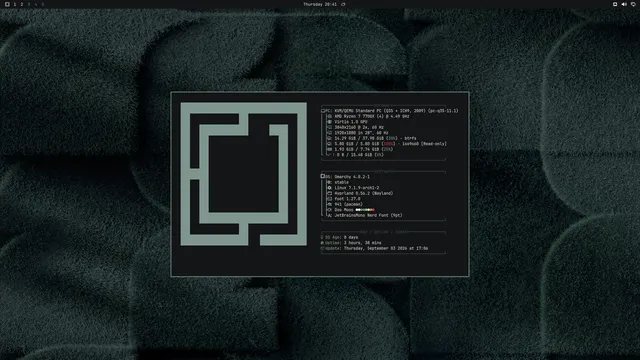Click the 1920x1080 in 28" display line
The image size is (640, 360).
pos(358,133)
